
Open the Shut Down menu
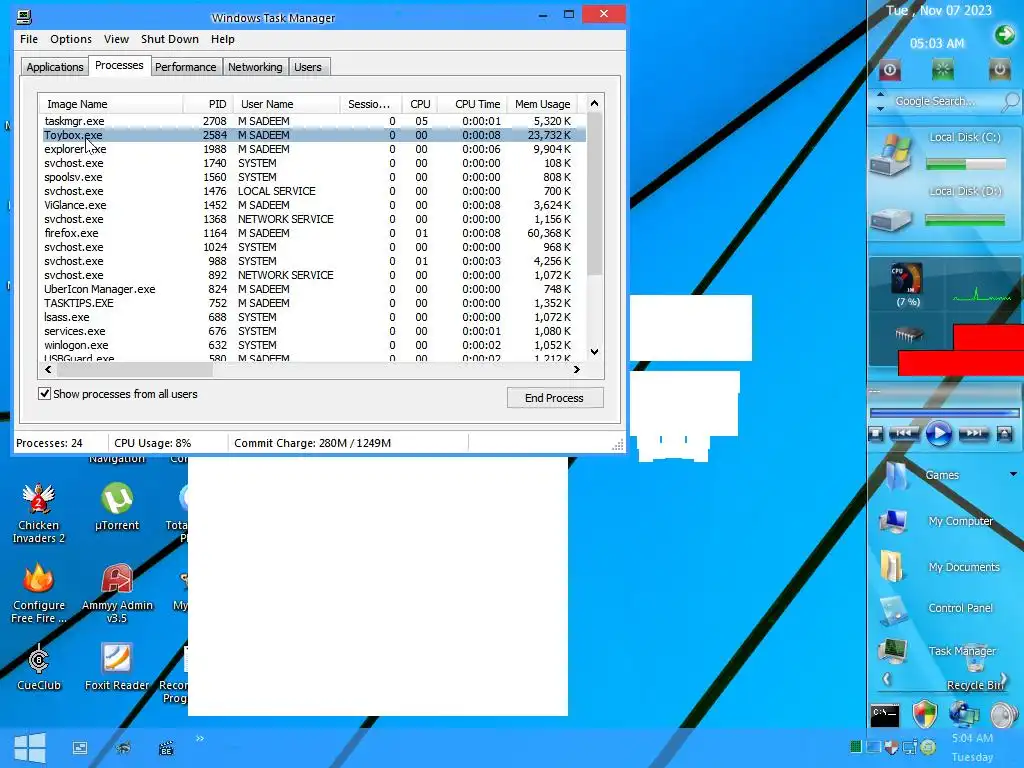(170, 39)
